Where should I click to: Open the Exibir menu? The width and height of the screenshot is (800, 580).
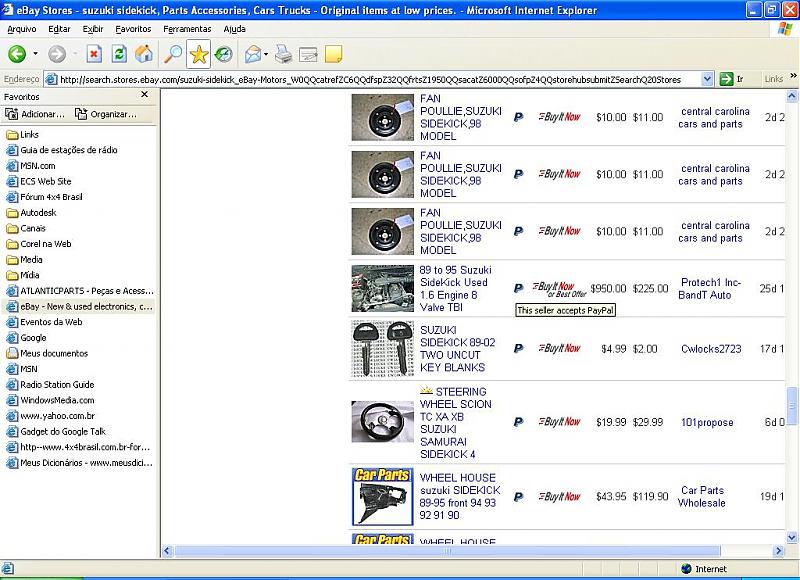(x=93, y=29)
